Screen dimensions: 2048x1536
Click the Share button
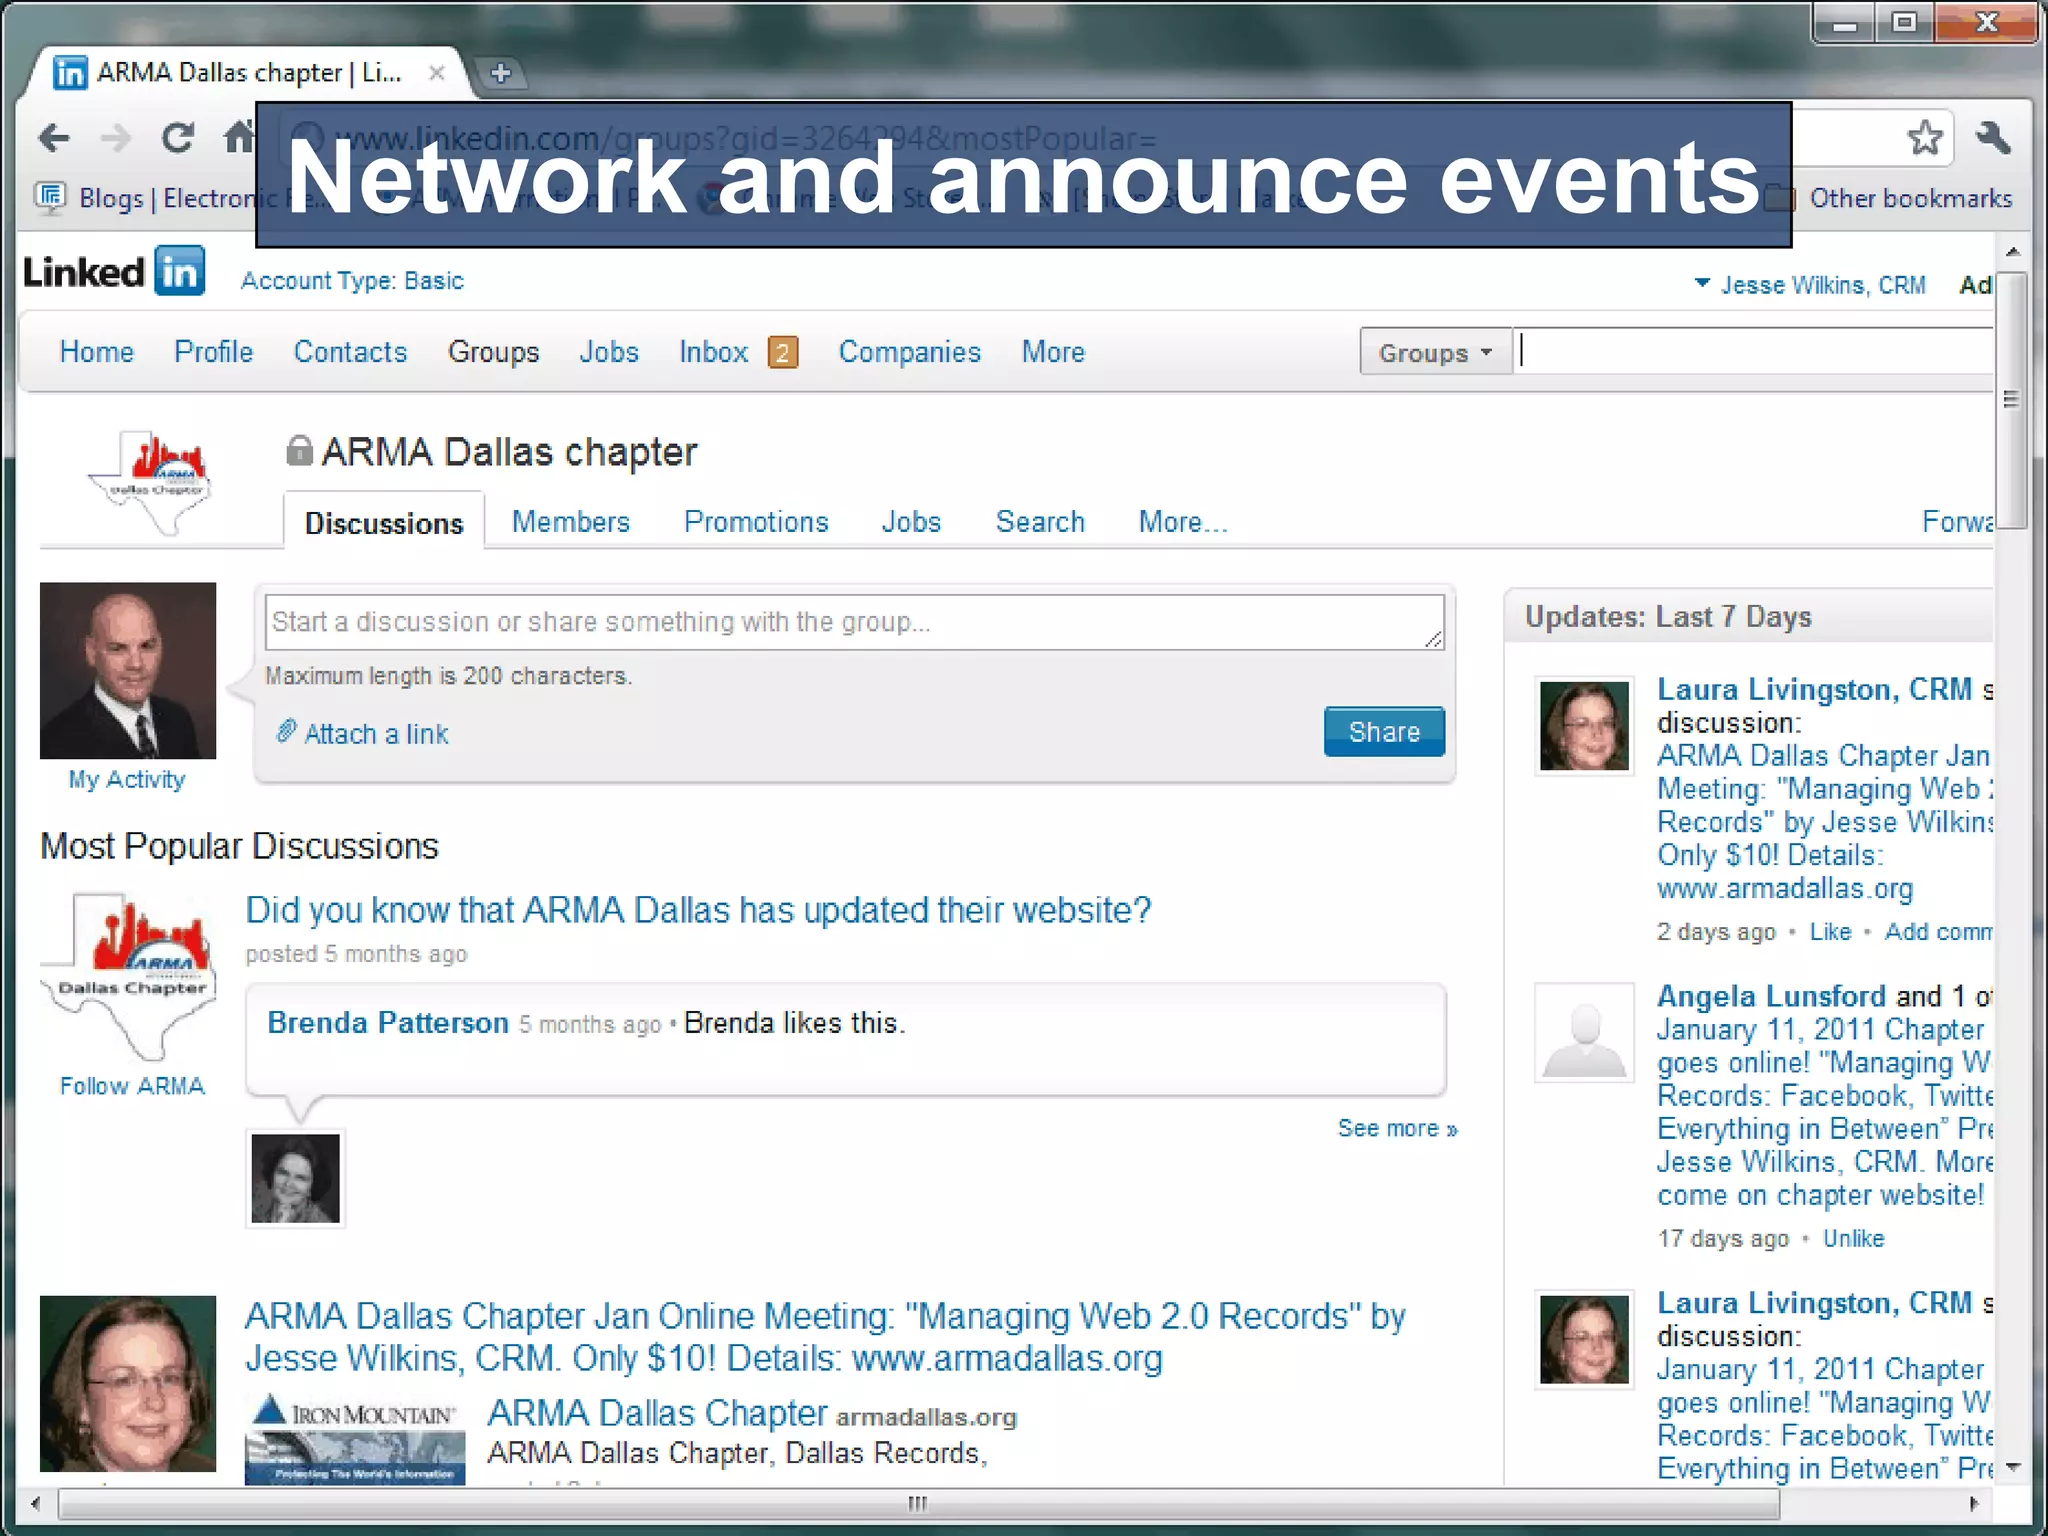(1384, 732)
